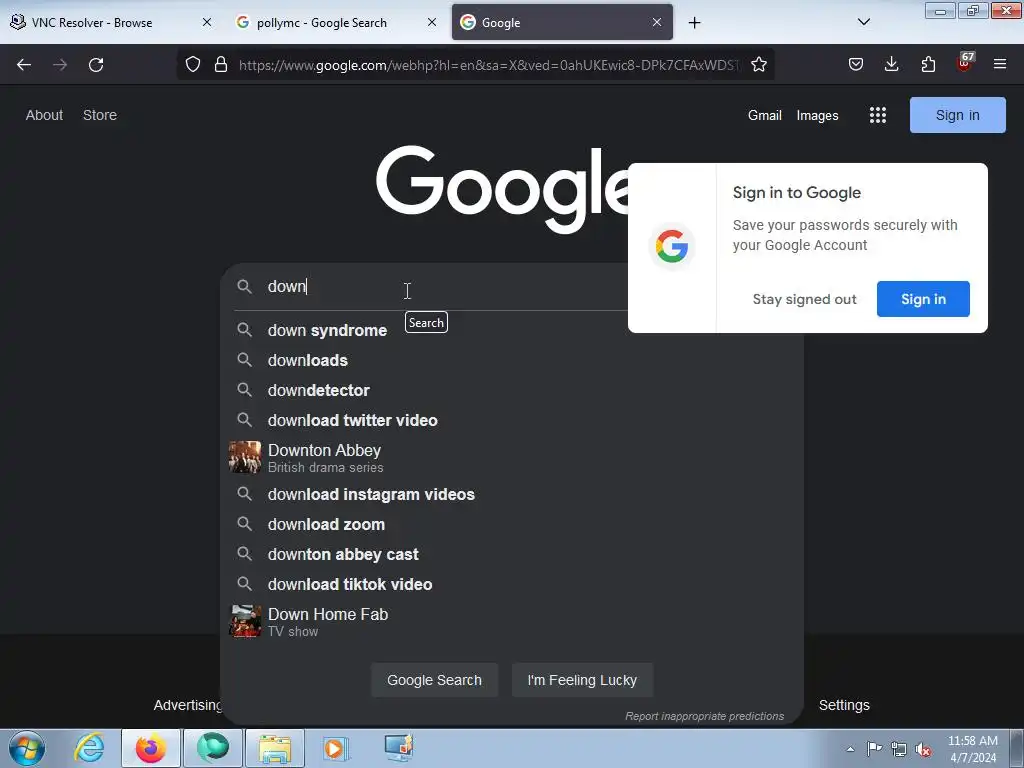Viewport: 1024px width, 768px height.
Task: Open Windows Media Player from taskbar
Action: click(336, 748)
